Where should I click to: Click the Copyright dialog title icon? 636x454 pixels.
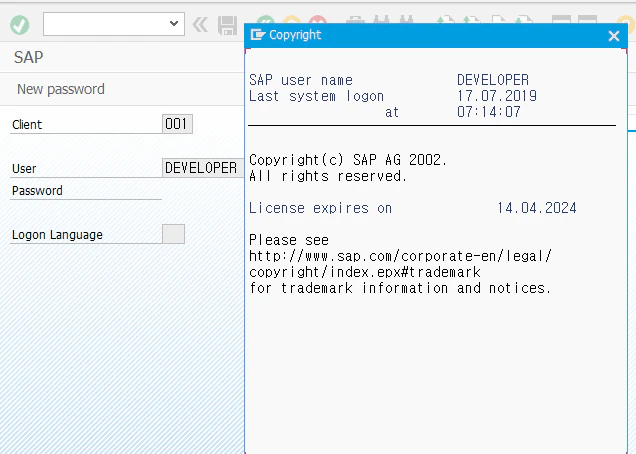point(258,35)
